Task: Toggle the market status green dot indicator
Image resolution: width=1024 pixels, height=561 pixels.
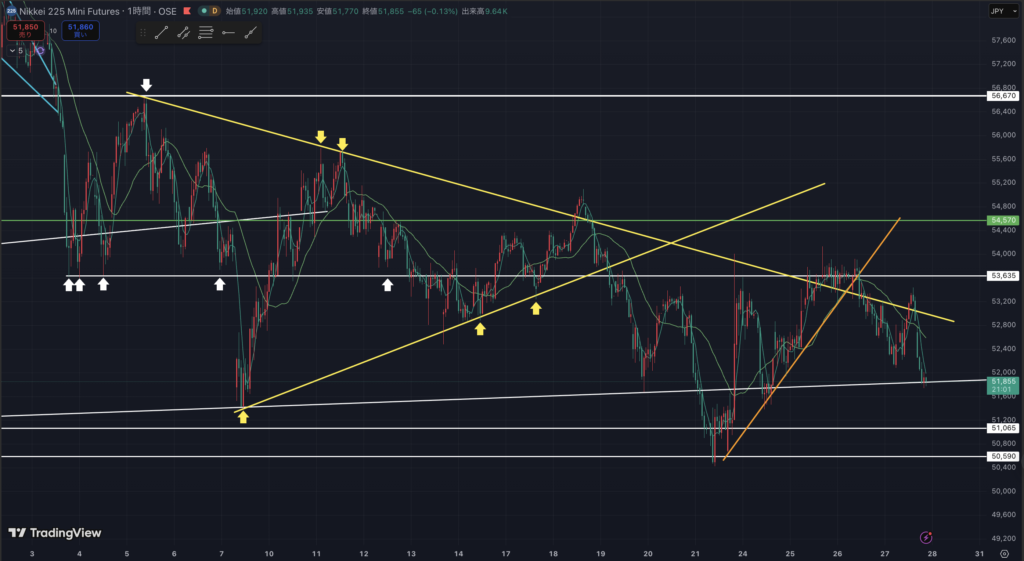Action: click(x=204, y=11)
